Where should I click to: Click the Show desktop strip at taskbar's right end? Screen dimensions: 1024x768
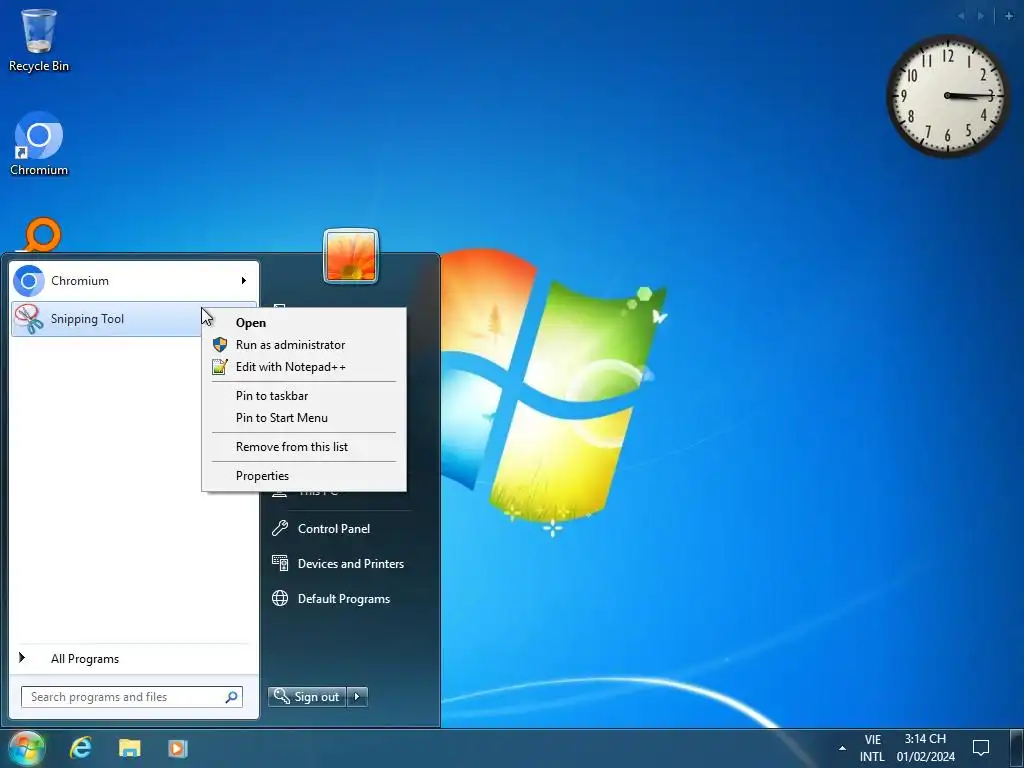1017,748
